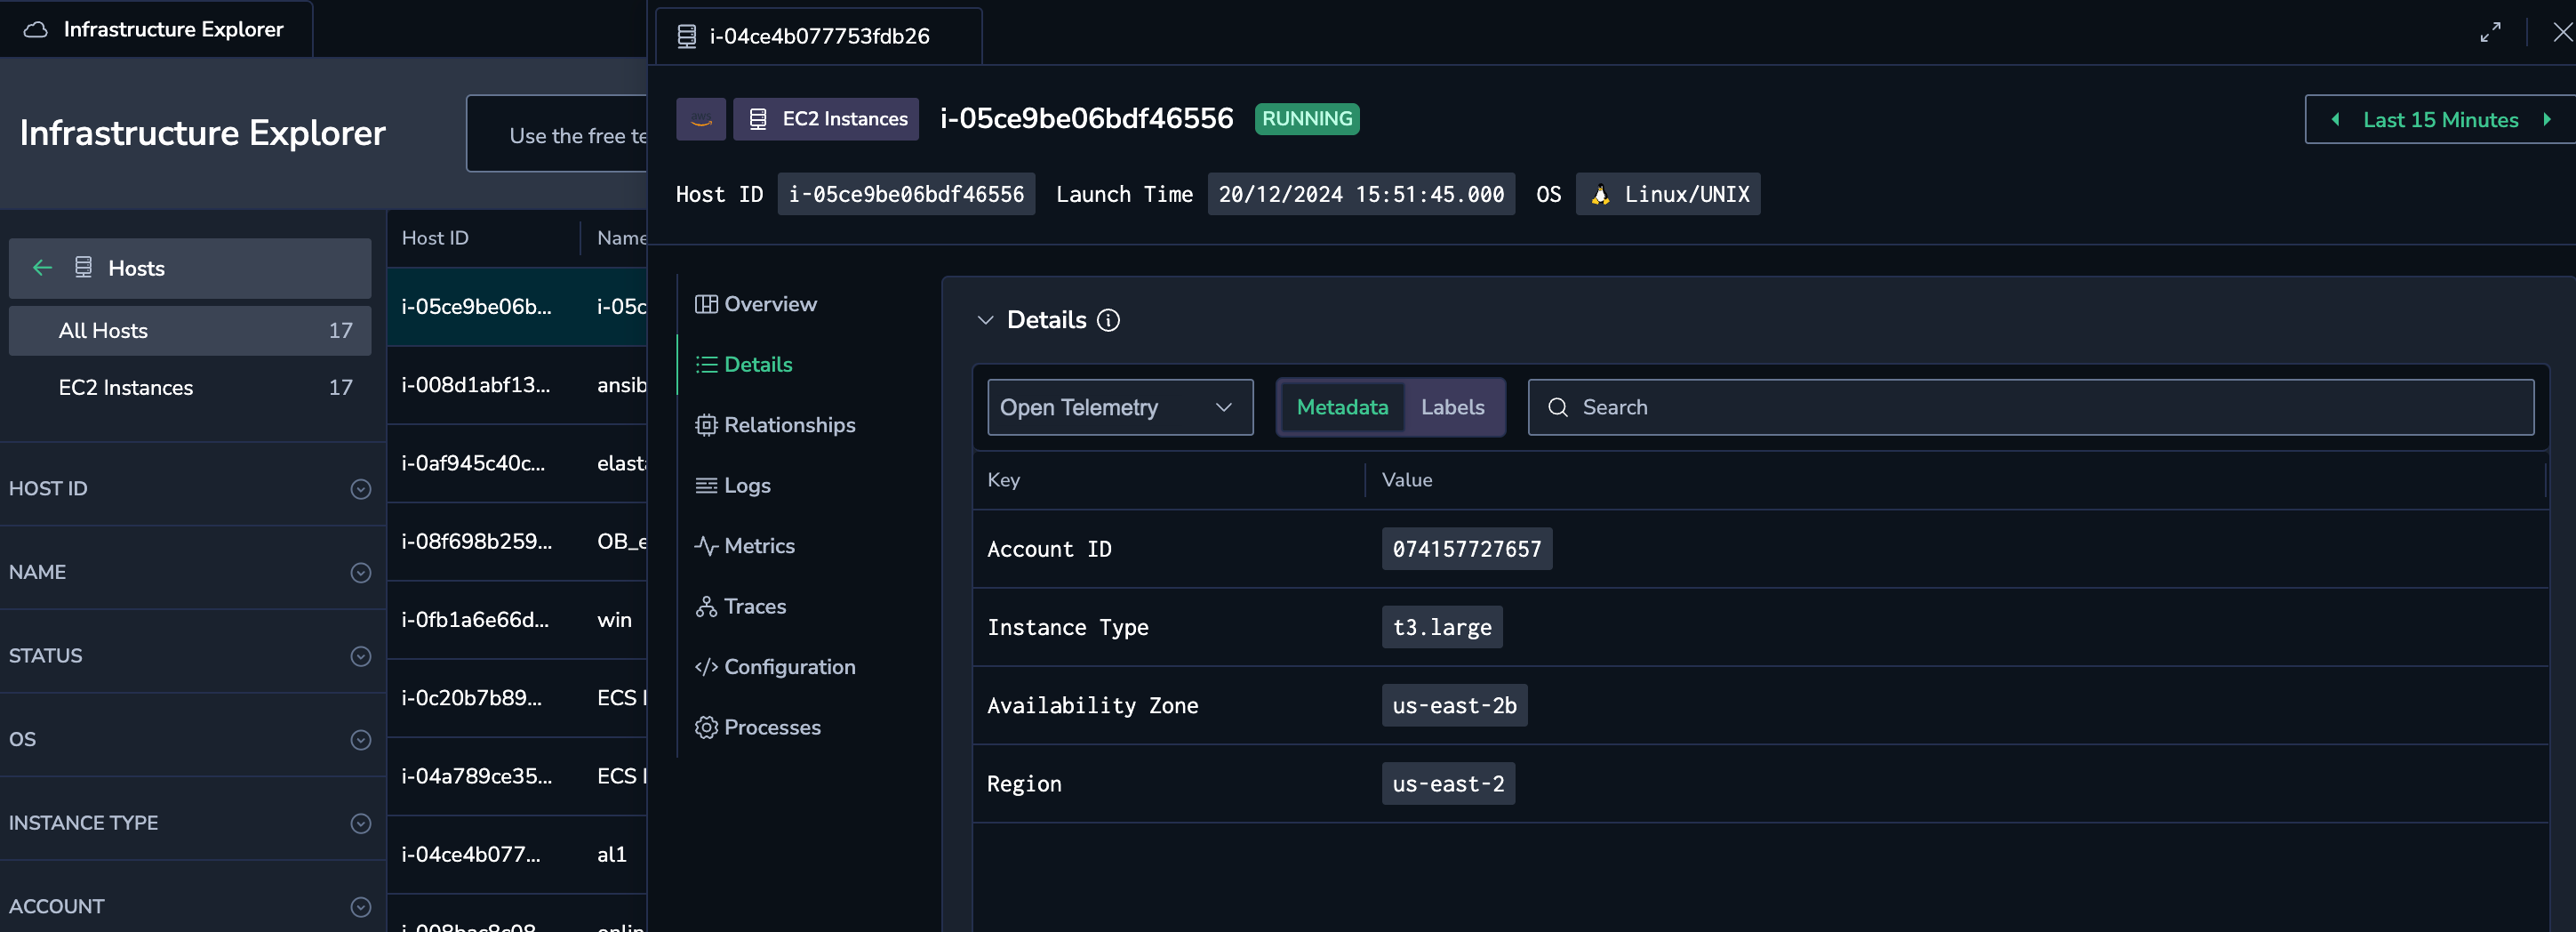Viewport: 2576px width, 932px height.
Task: Expand the ACCOUNT filter
Action: [x=361, y=907]
